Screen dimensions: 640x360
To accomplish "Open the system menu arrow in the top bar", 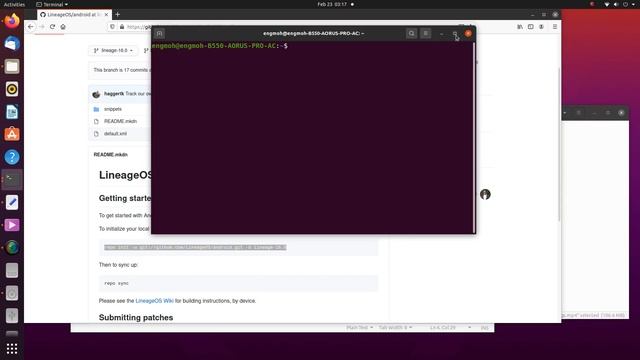I will tap(633, 4).
